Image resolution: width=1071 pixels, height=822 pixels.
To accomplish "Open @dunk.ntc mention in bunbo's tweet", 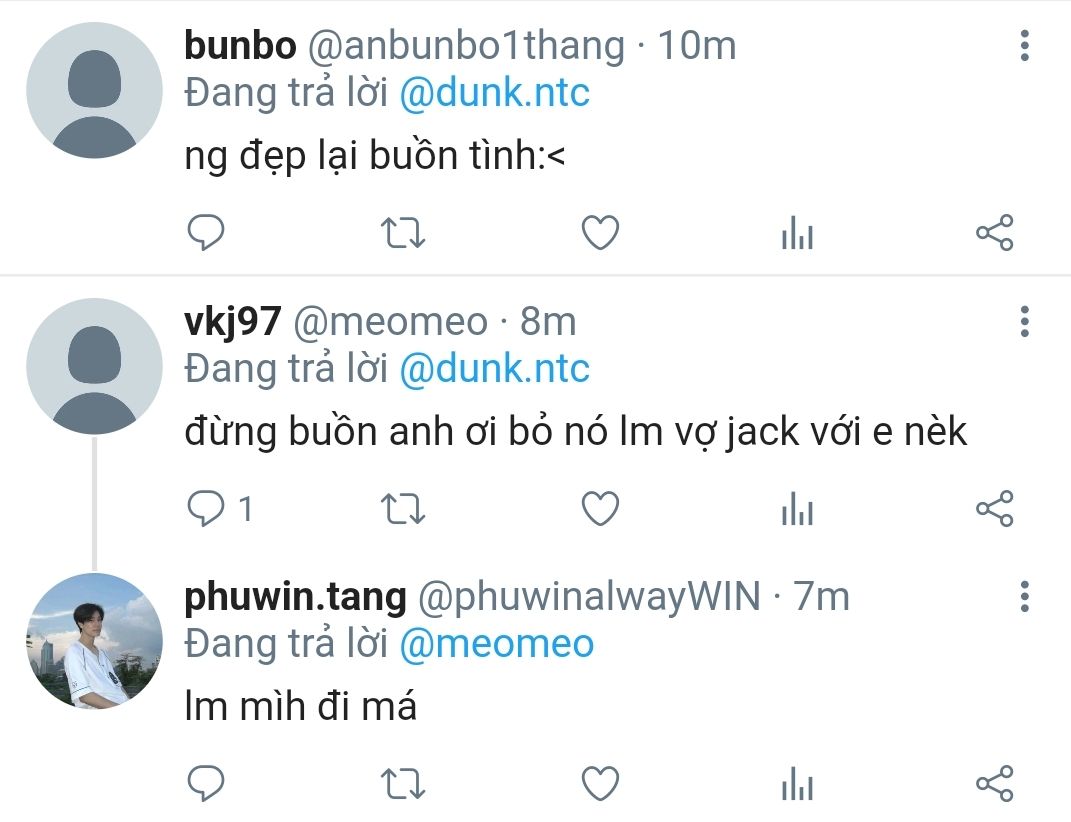I will coord(495,92).
